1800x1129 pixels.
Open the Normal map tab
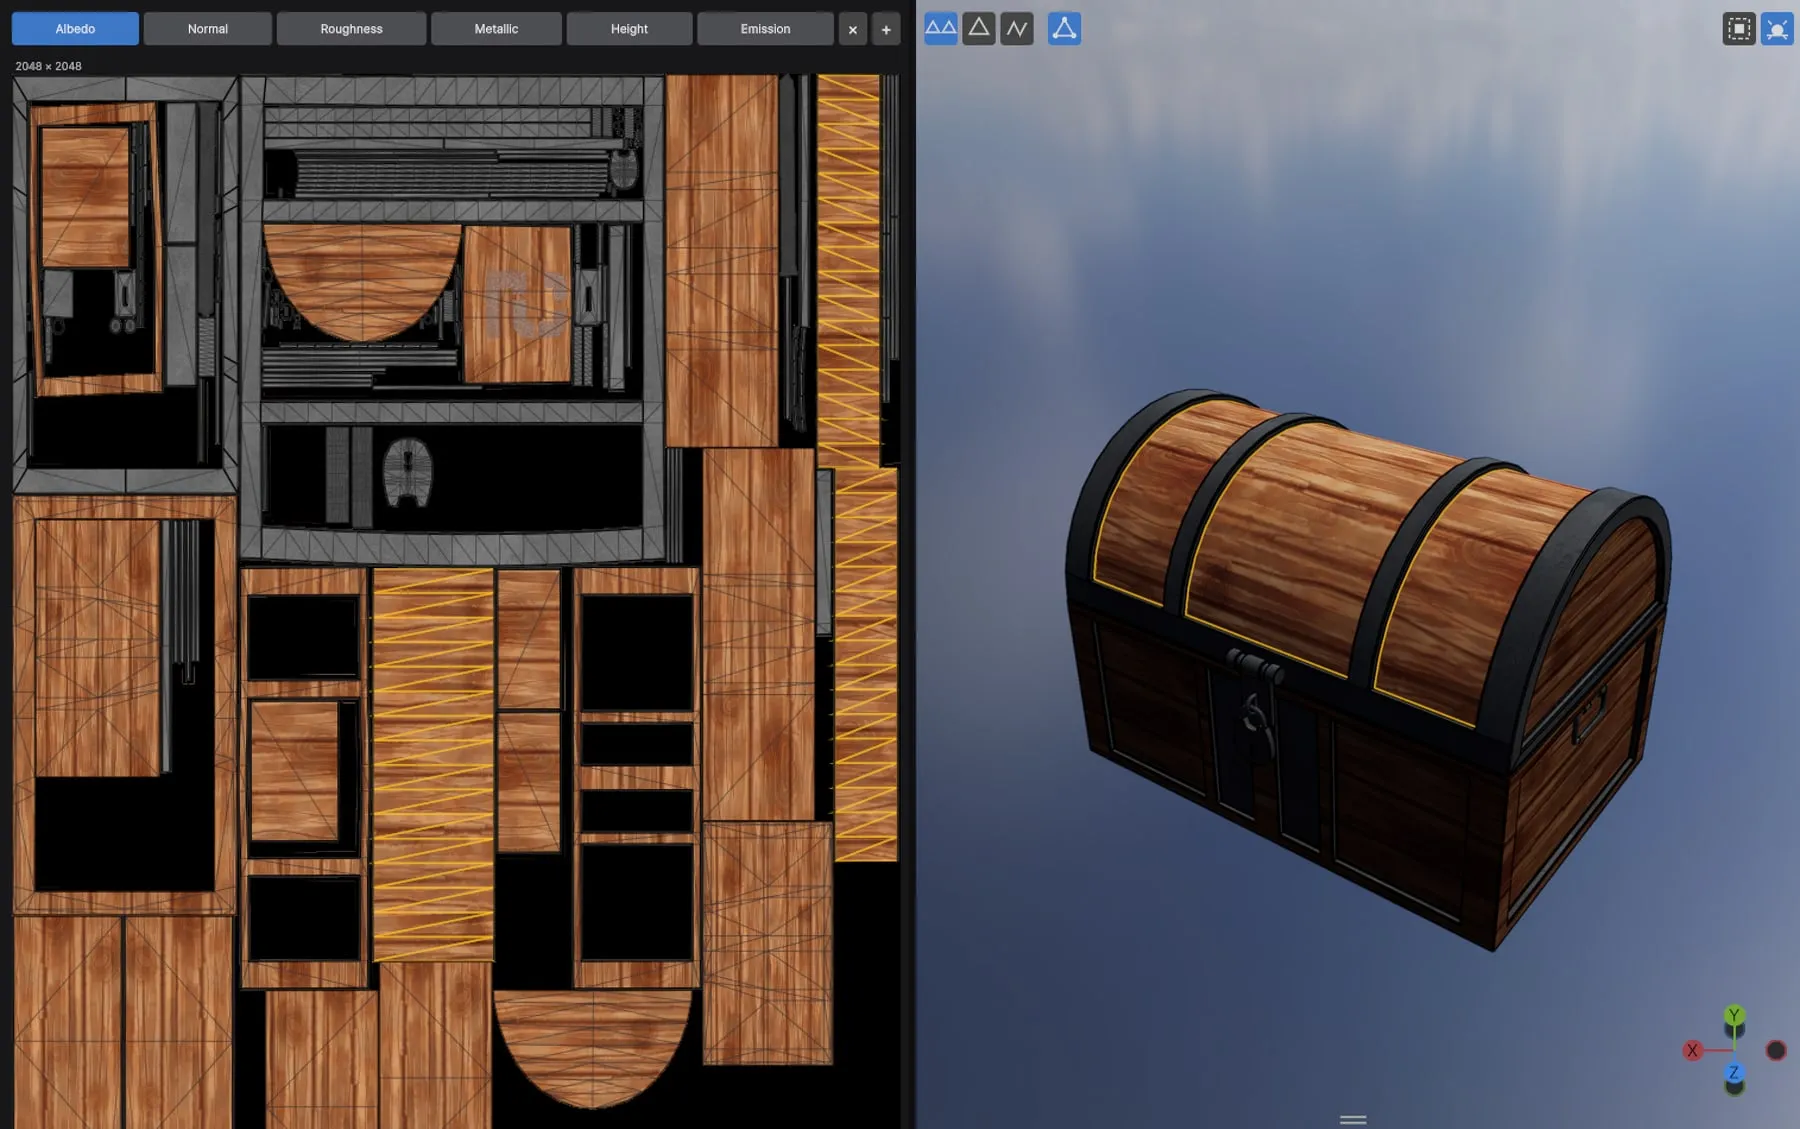coord(207,29)
